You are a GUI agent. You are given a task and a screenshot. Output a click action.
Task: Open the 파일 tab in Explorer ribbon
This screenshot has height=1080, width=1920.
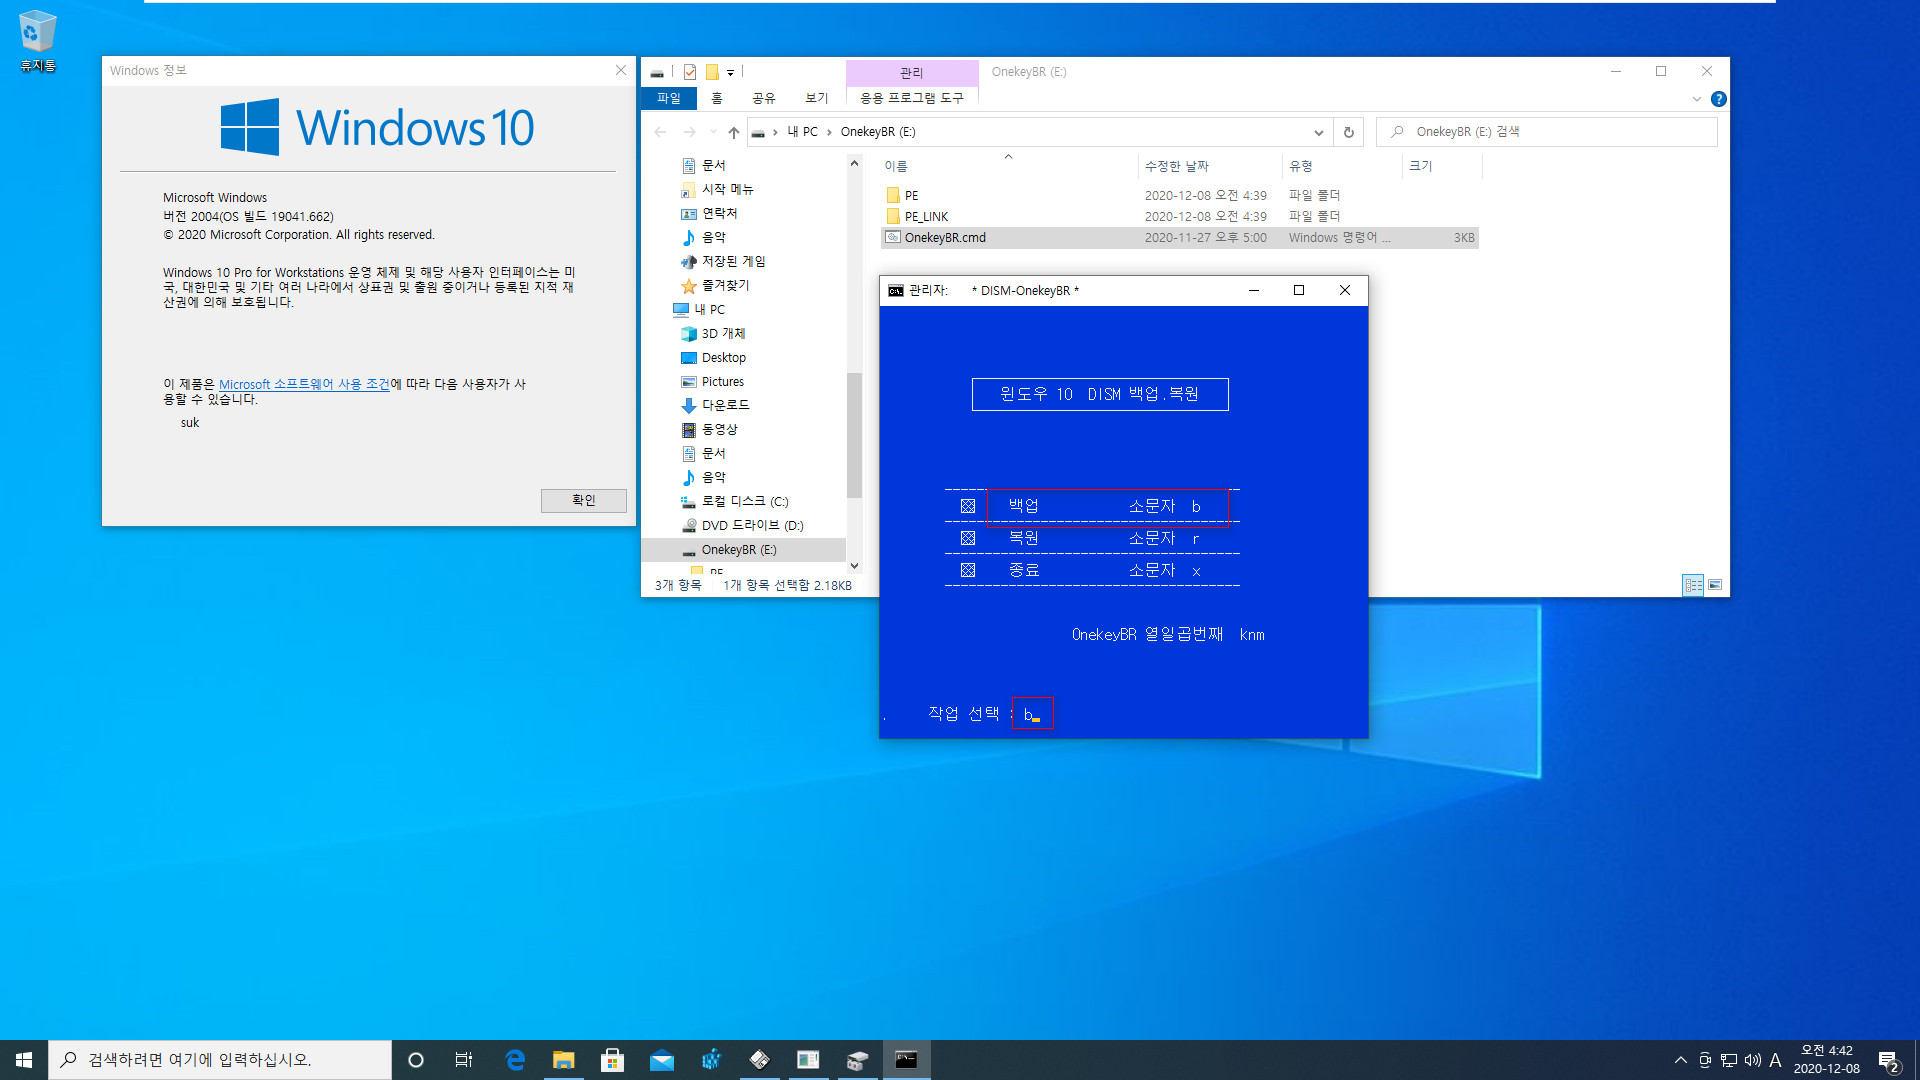(x=669, y=98)
